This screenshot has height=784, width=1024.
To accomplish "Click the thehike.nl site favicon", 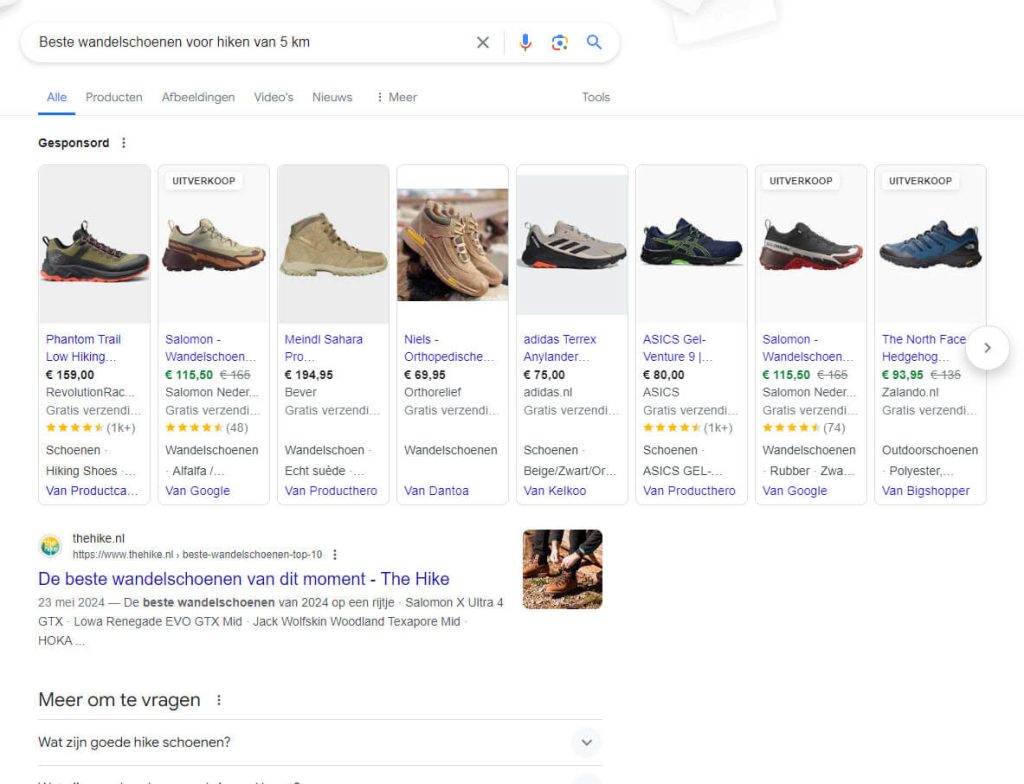I will (x=50, y=546).
